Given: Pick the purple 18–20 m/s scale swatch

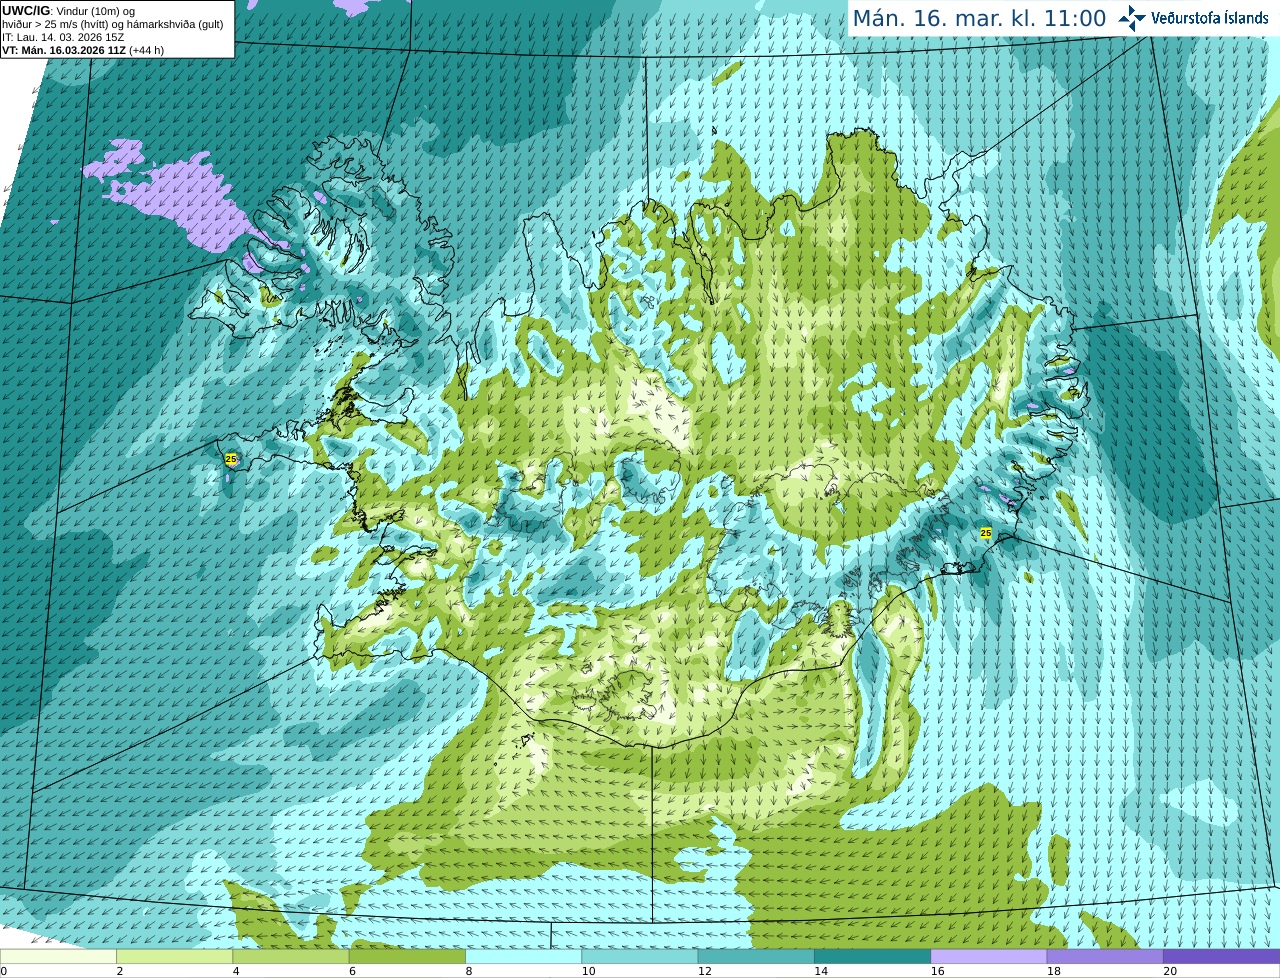Looking at the screenshot, I should click(1105, 957).
